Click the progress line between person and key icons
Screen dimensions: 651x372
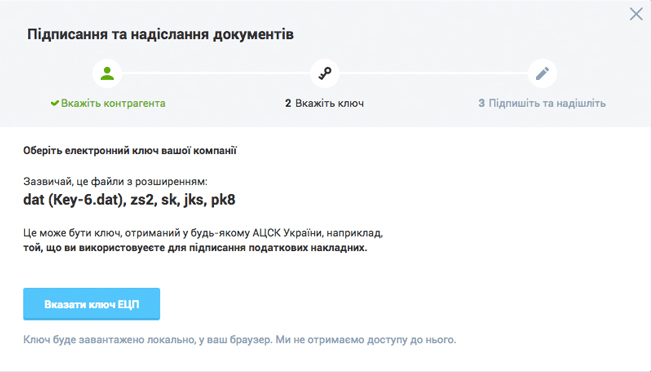coord(216,73)
